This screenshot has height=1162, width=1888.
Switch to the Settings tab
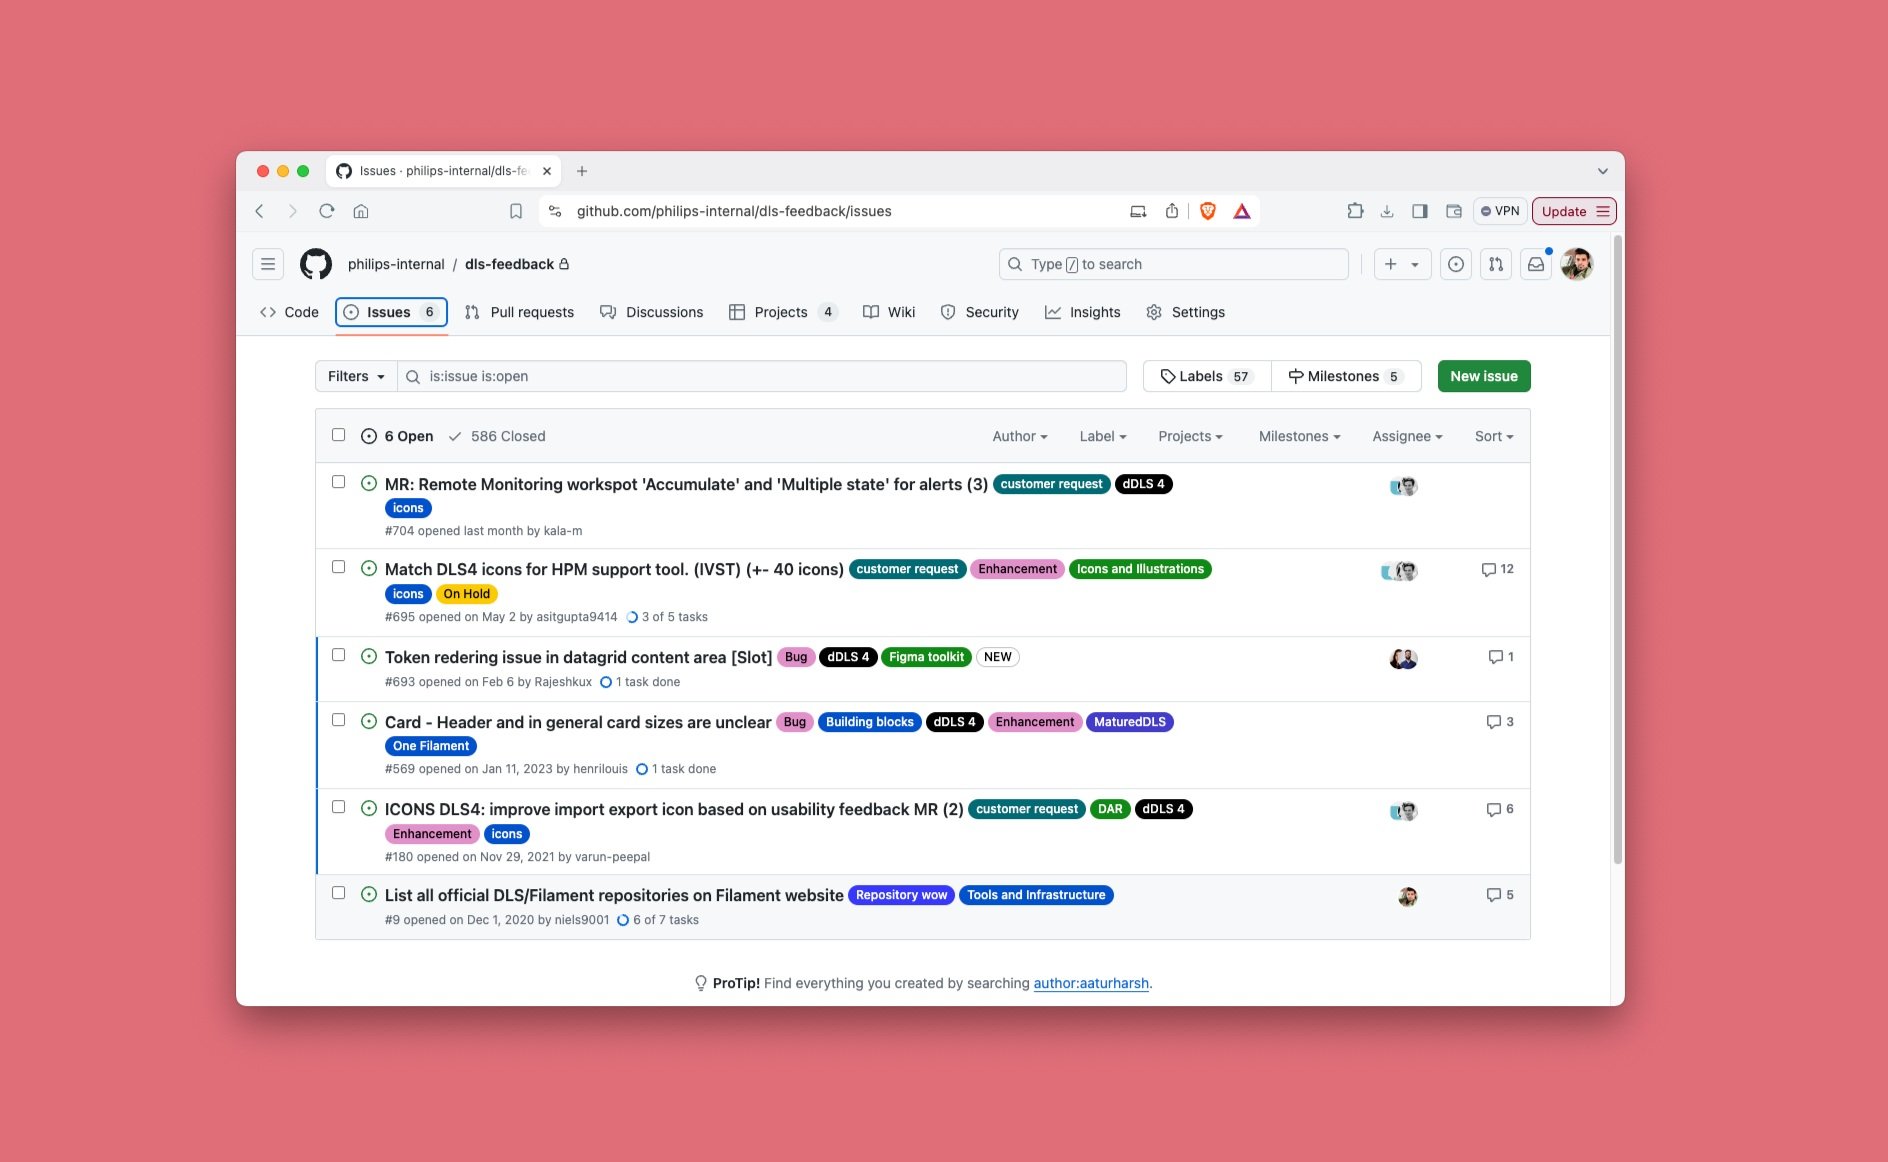[x=1185, y=312]
